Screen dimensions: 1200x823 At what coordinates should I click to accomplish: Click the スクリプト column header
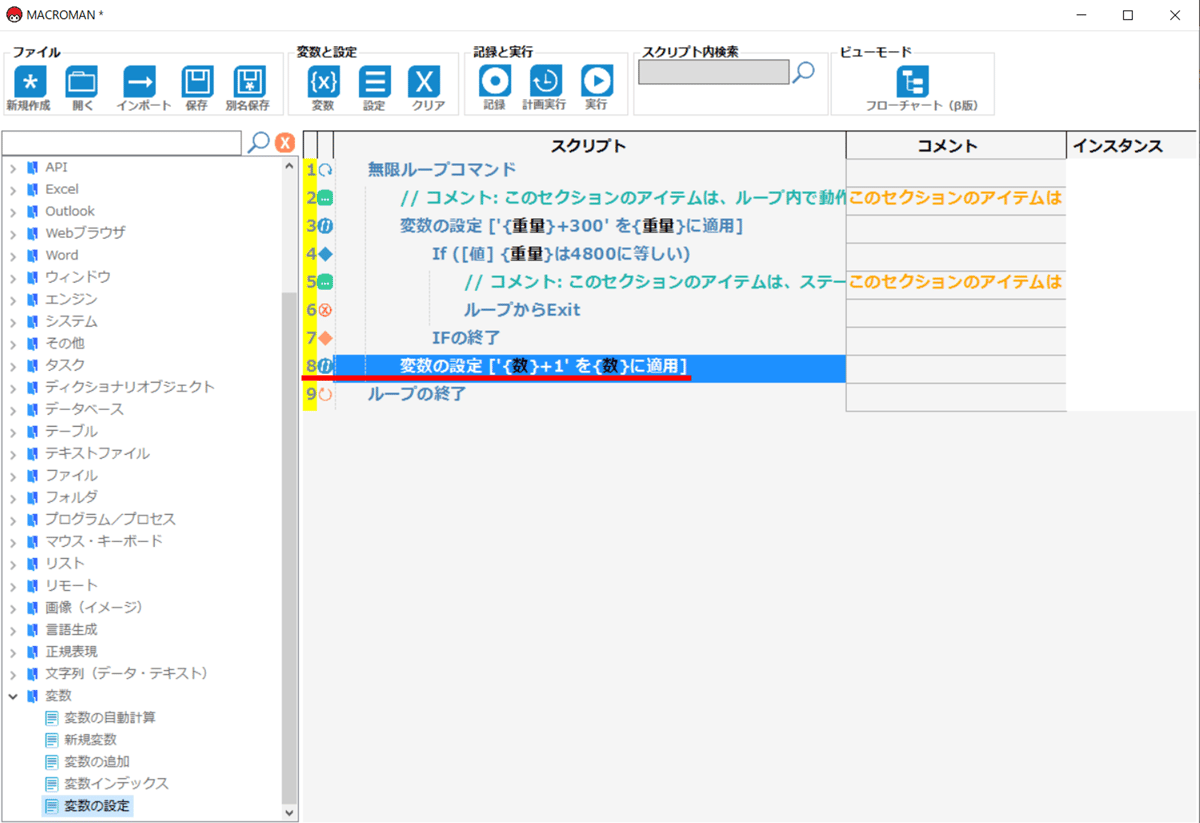[589, 145]
